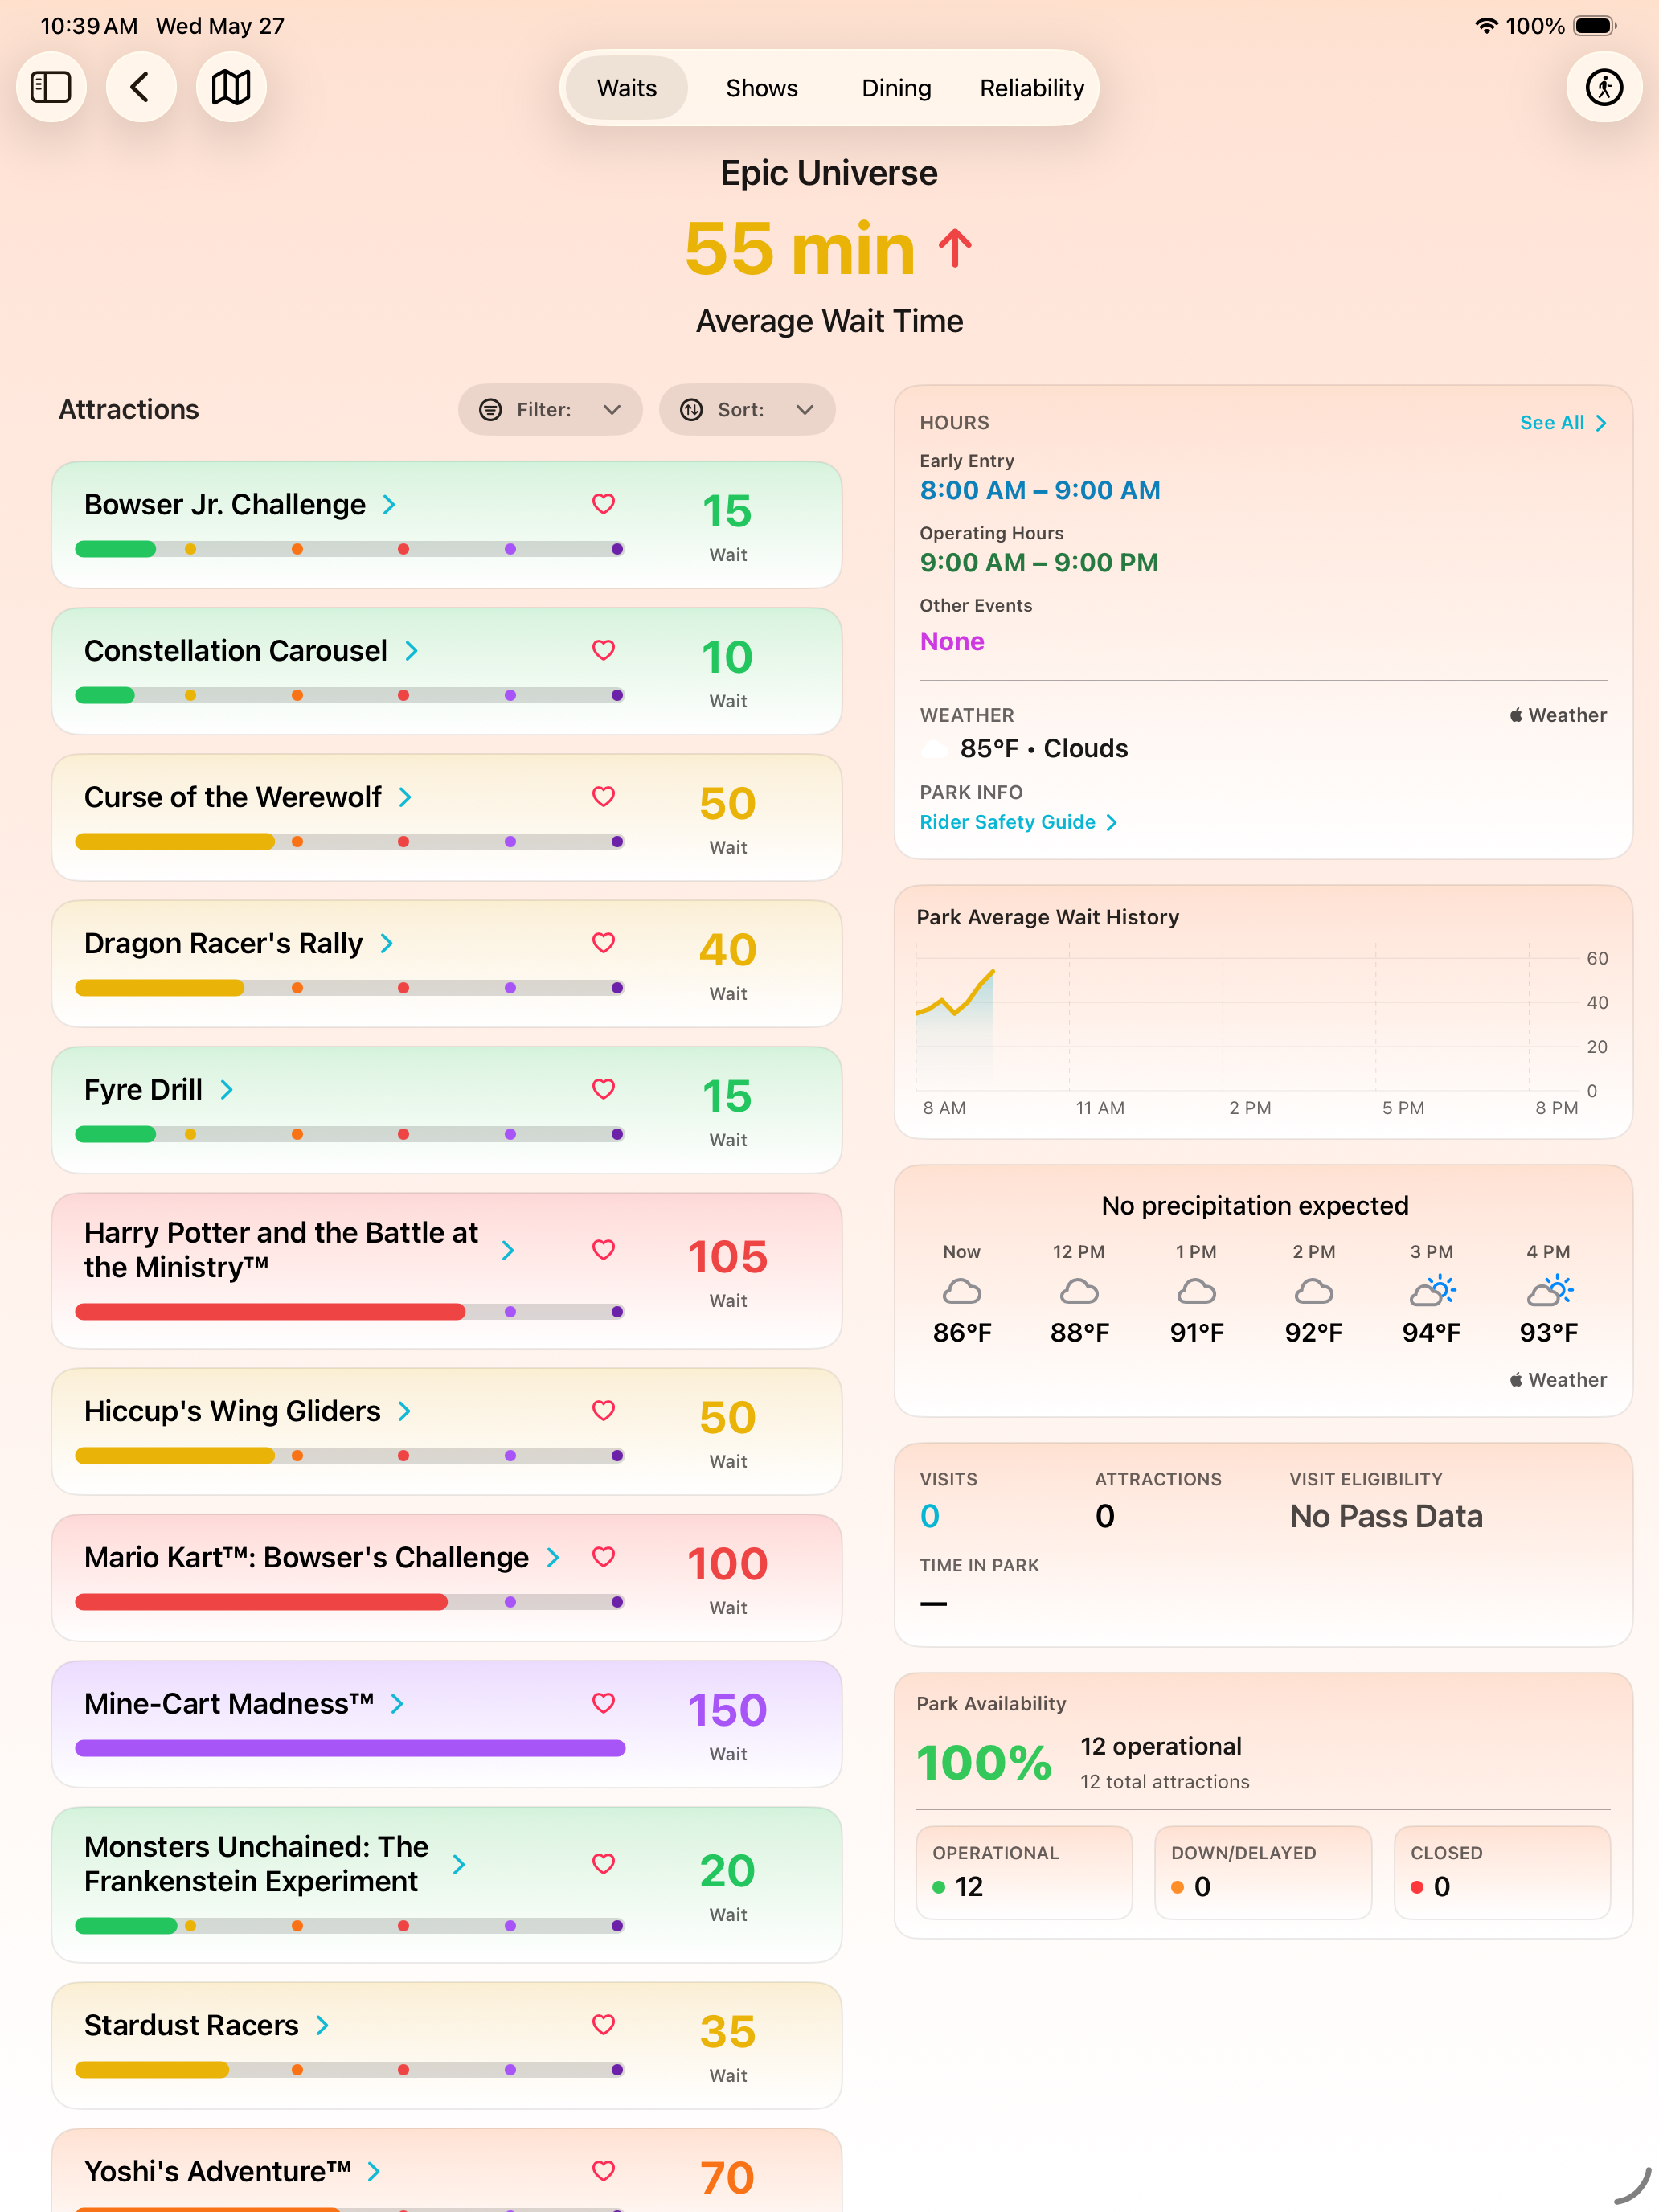Switch to the Reliability tab

(x=1032, y=88)
